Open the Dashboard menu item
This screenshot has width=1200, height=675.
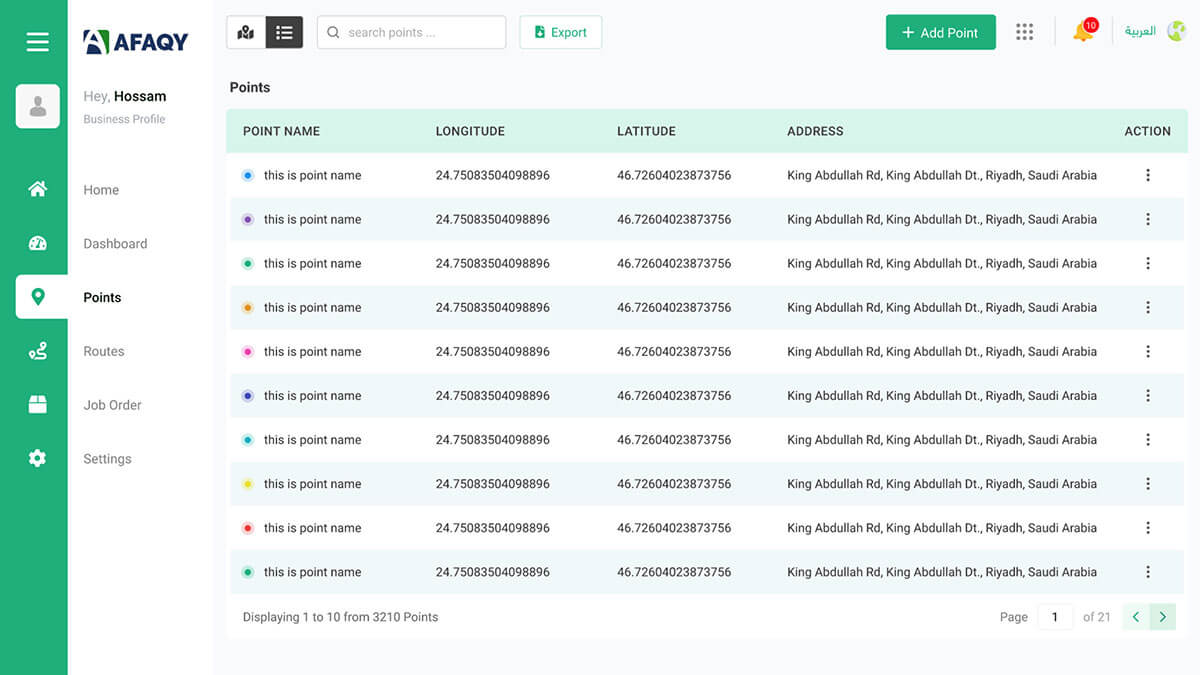[x=115, y=244]
